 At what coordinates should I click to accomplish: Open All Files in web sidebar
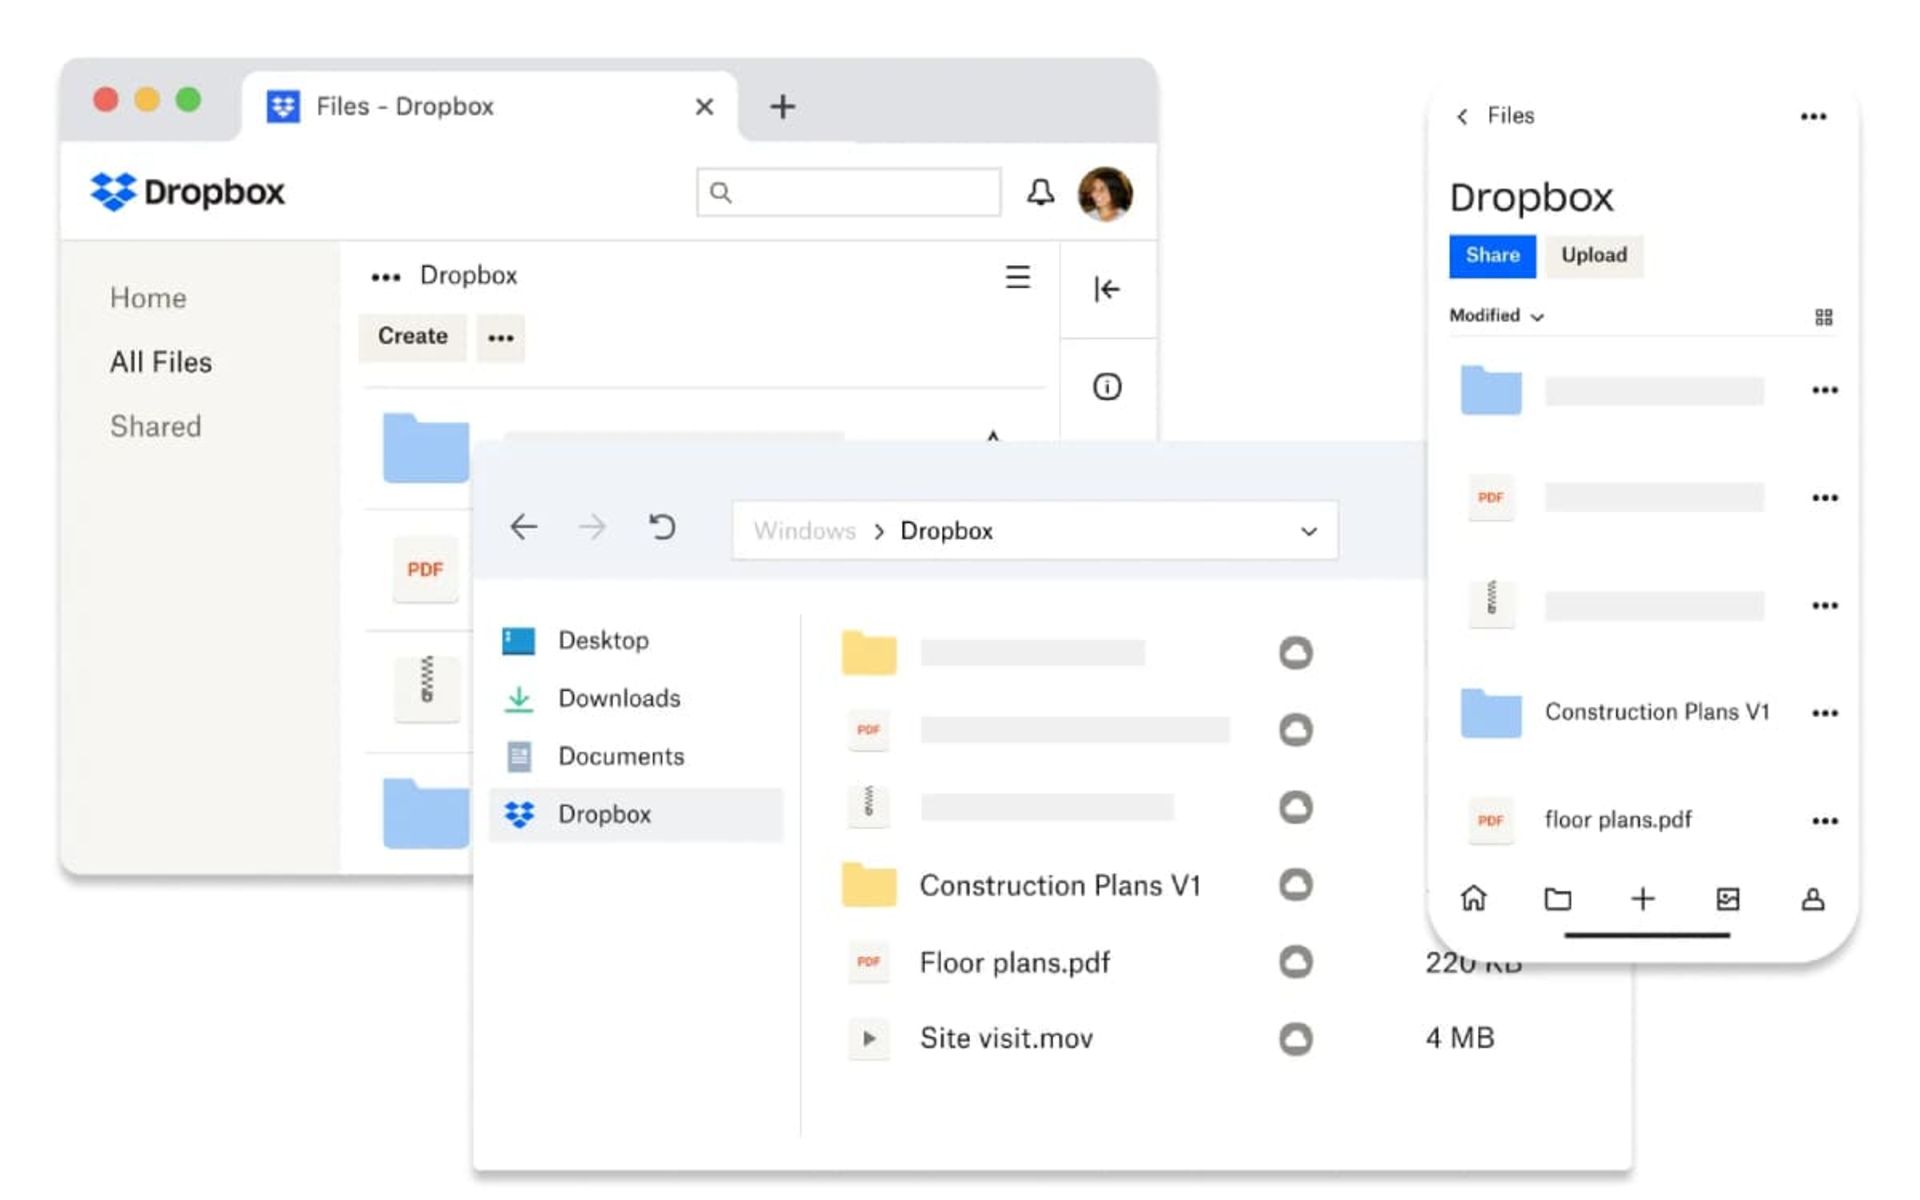click(161, 362)
